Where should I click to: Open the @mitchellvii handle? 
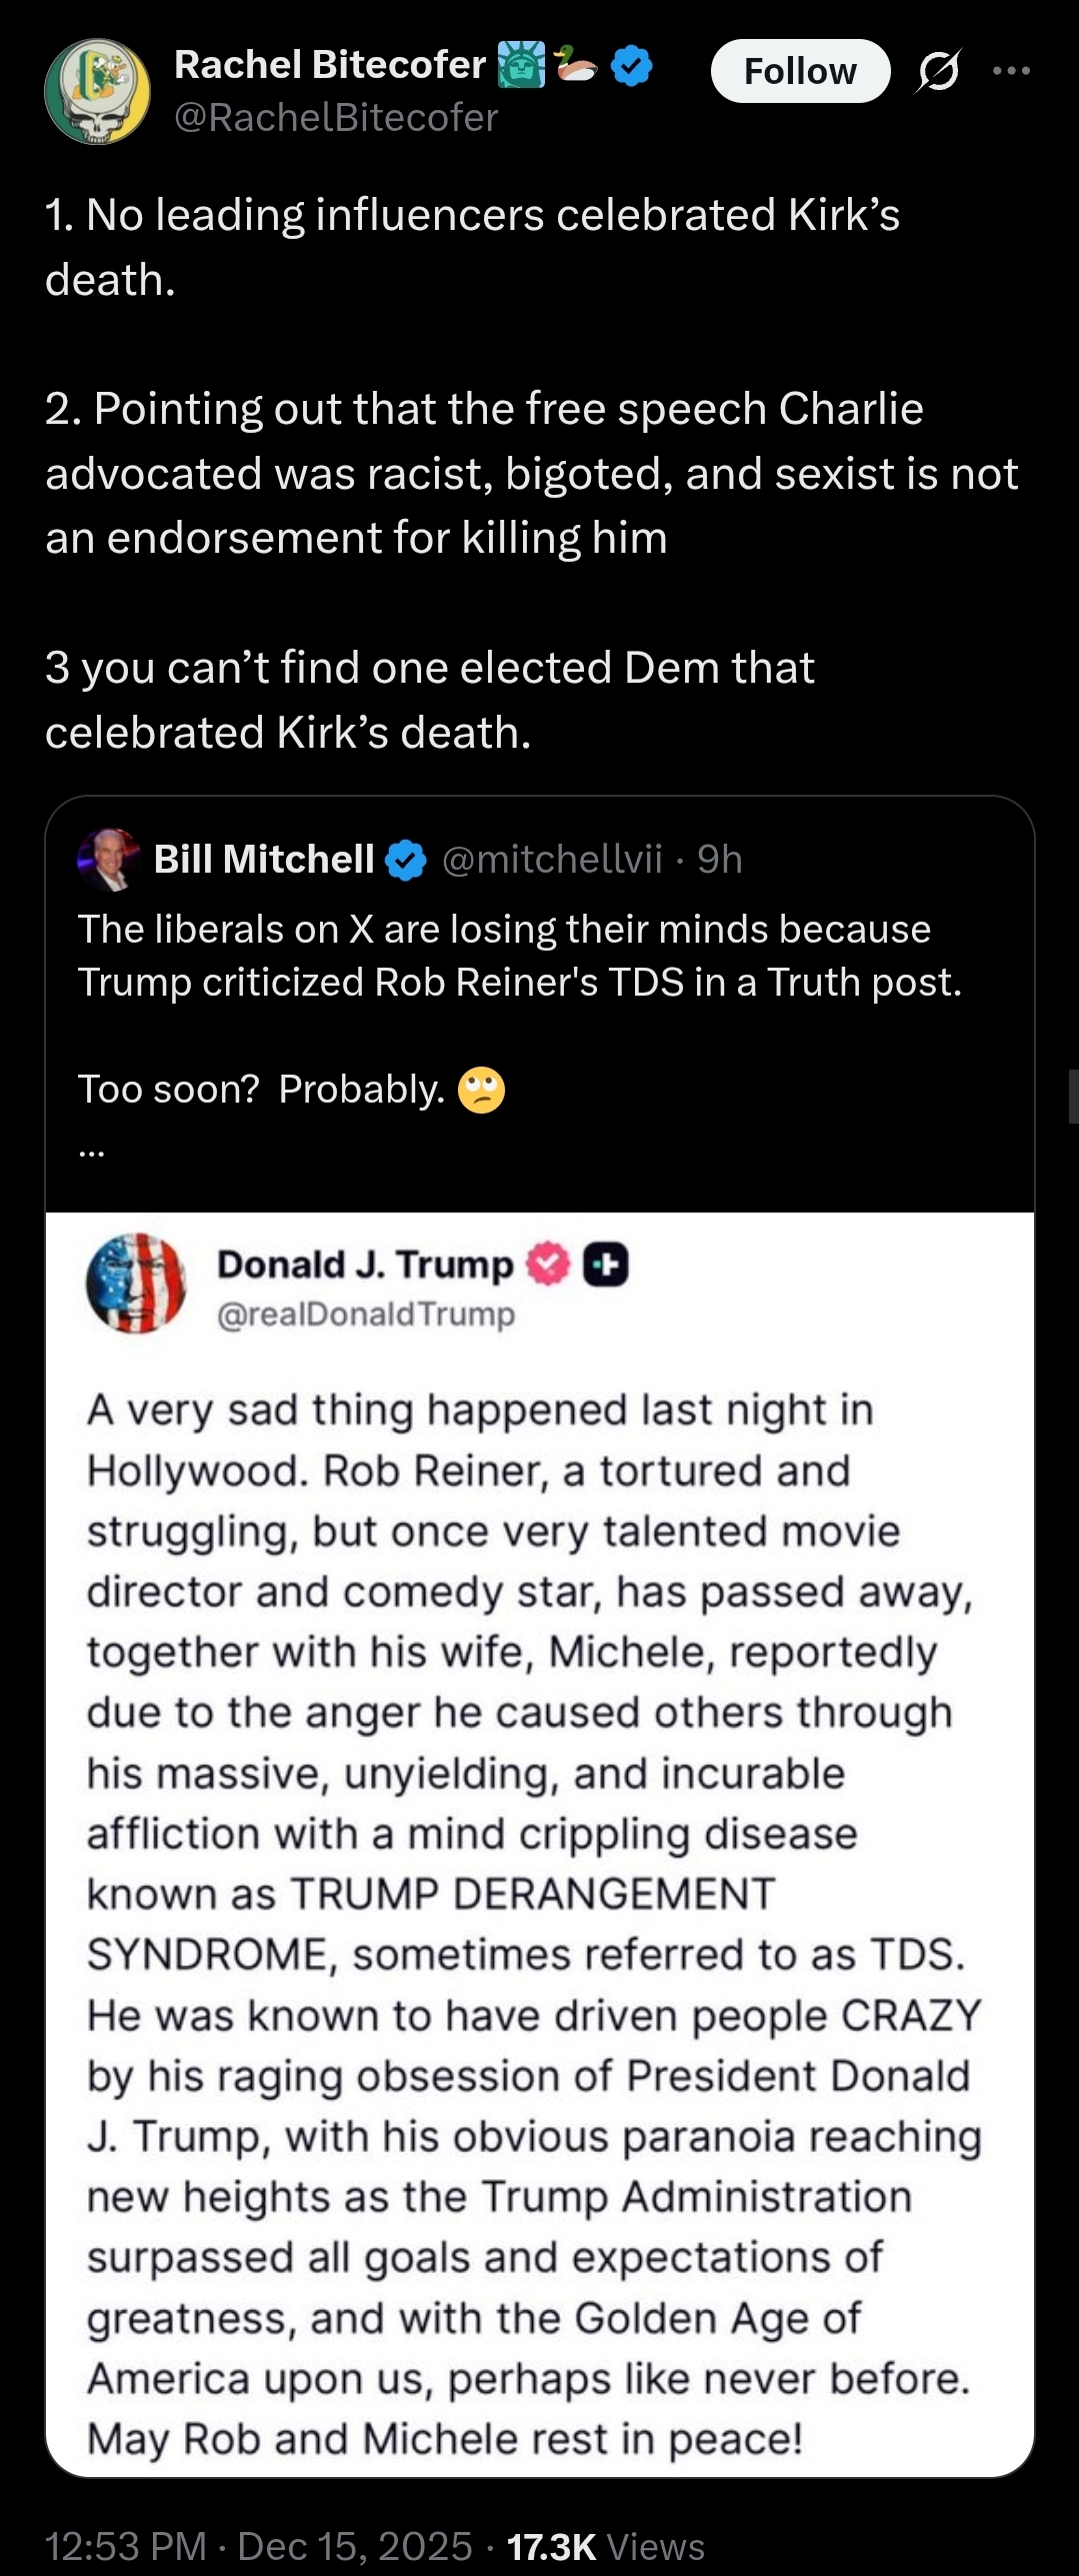pyautogui.click(x=552, y=859)
